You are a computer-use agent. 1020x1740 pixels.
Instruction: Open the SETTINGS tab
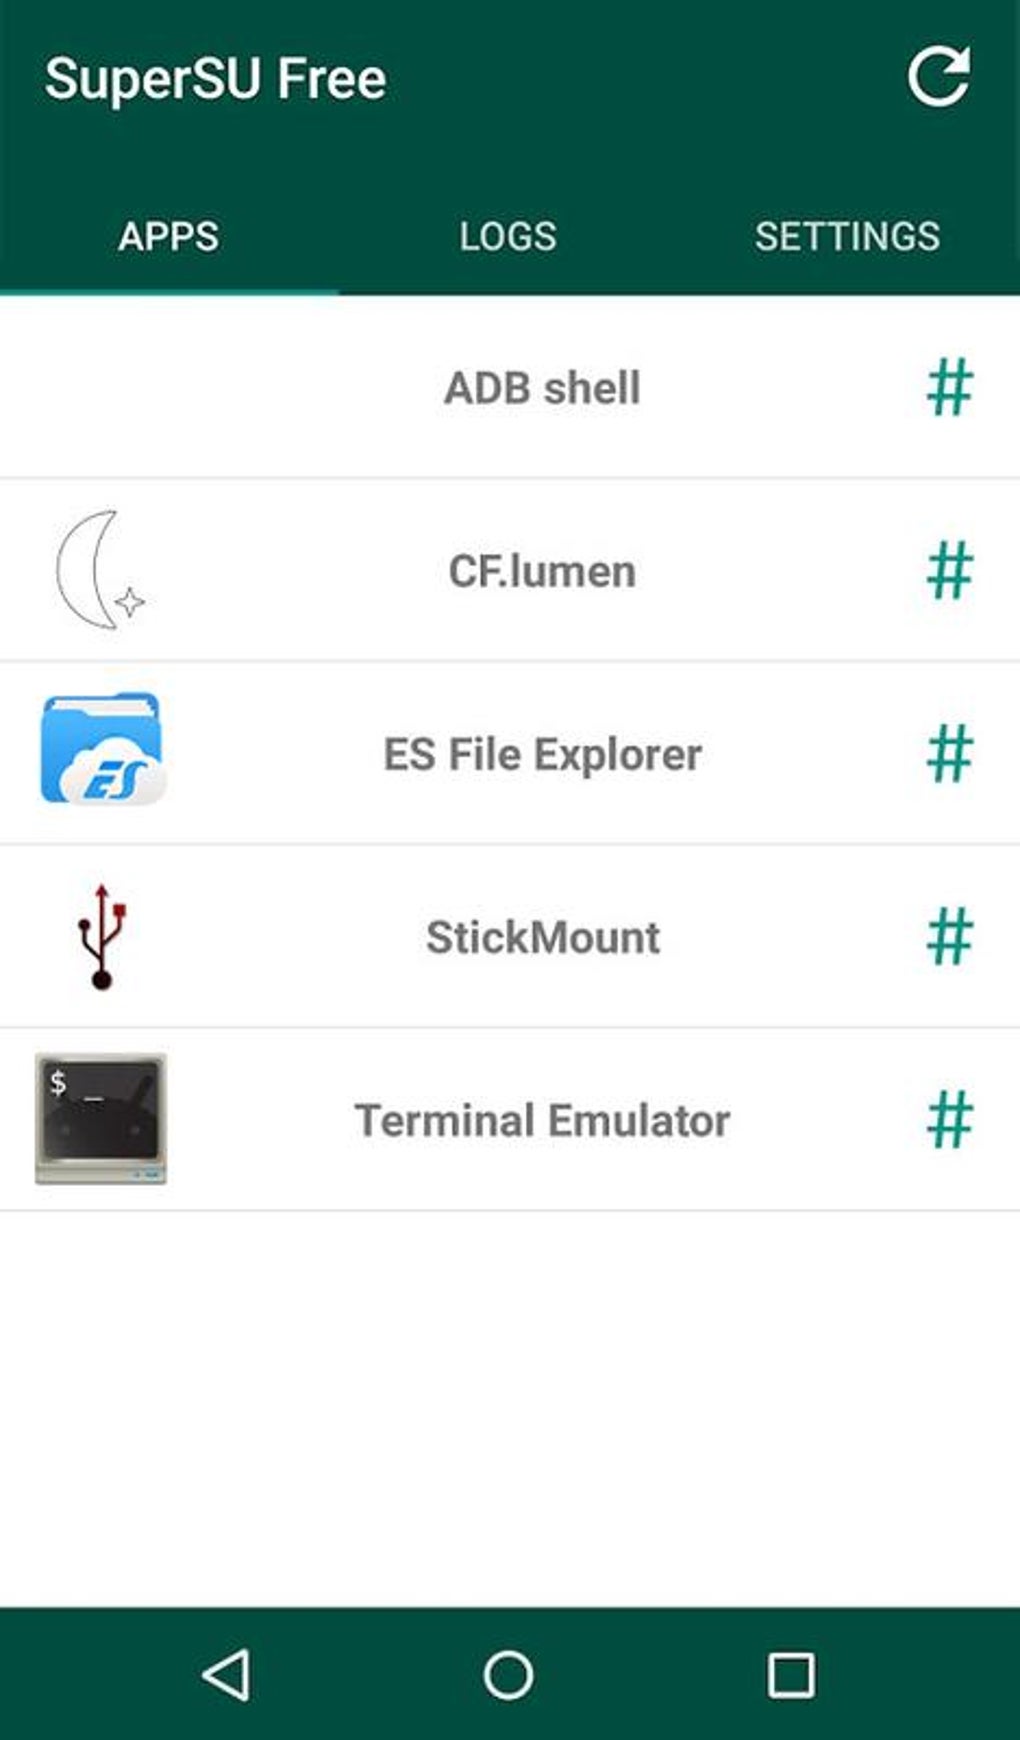pyautogui.click(x=847, y=237)
